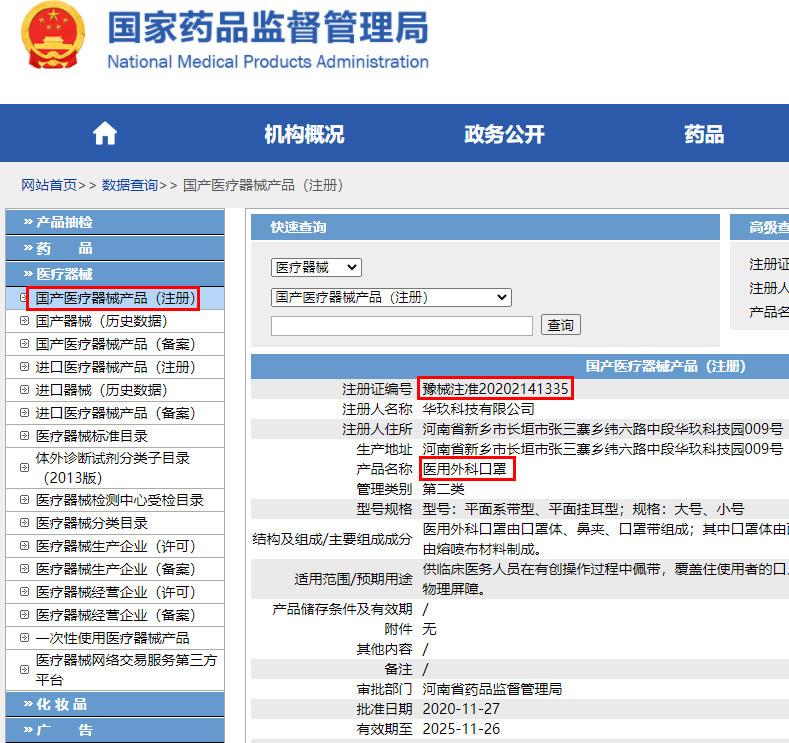
Task: Open the 国产医疗器械产品（注册） database dropdown
Action: [391, 297]
